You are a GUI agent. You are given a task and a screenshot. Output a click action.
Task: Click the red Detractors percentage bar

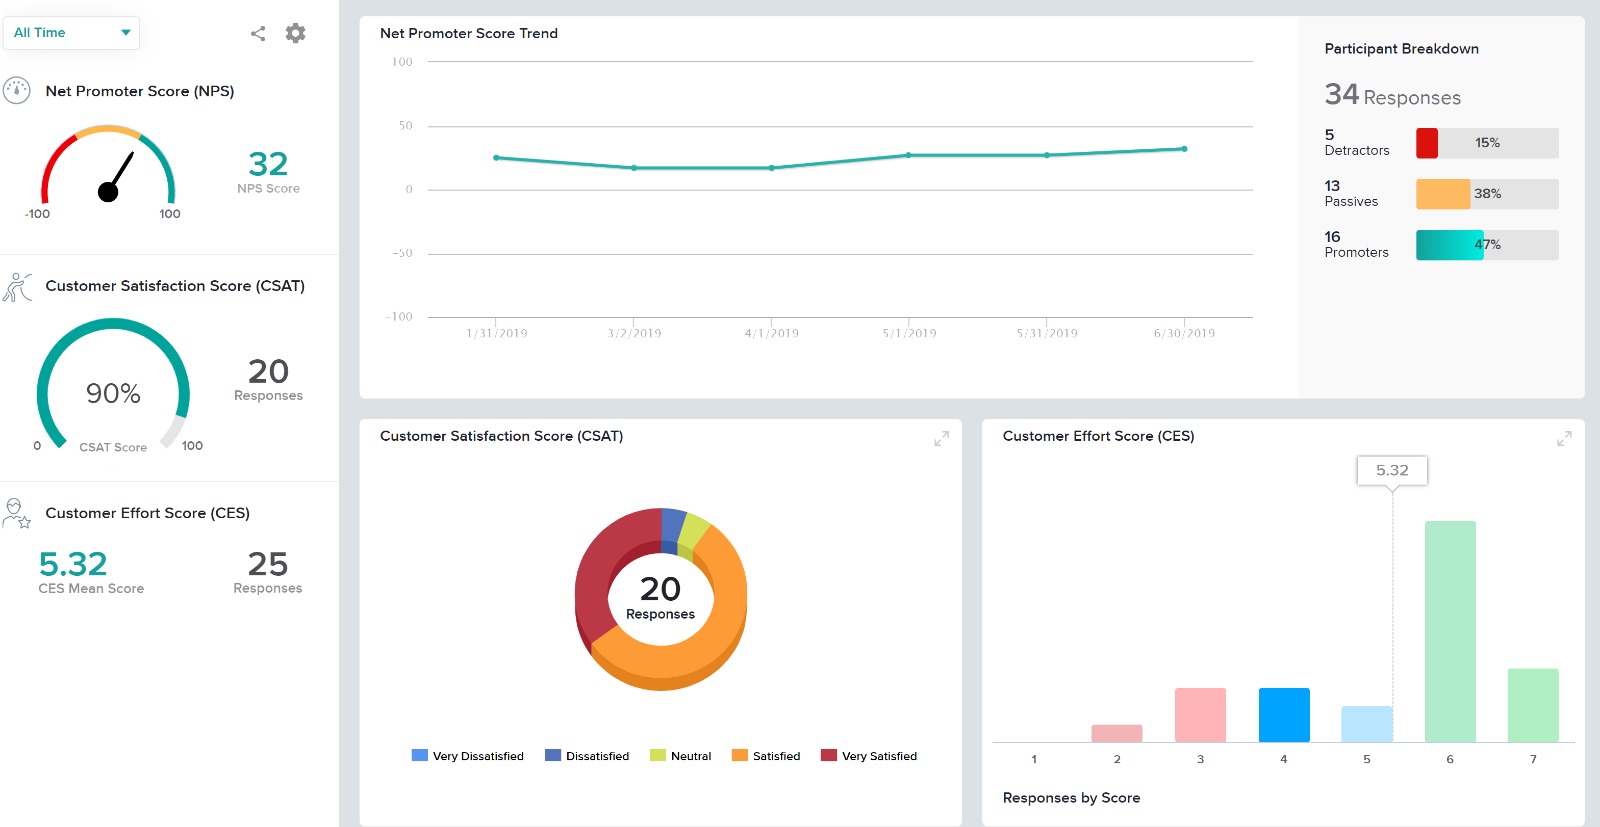[1427, 143]
